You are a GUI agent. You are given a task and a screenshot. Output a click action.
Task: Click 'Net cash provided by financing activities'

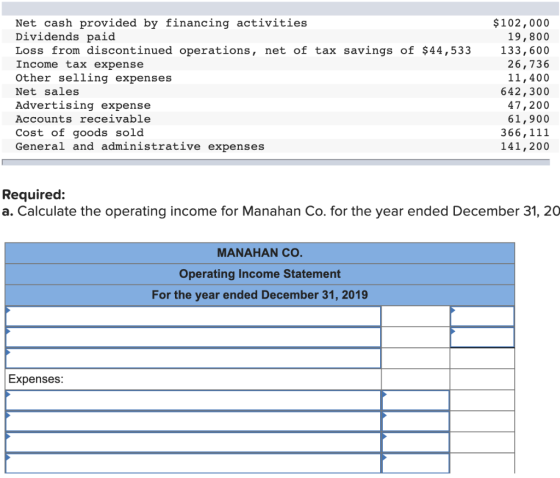(x=161, y=23)
